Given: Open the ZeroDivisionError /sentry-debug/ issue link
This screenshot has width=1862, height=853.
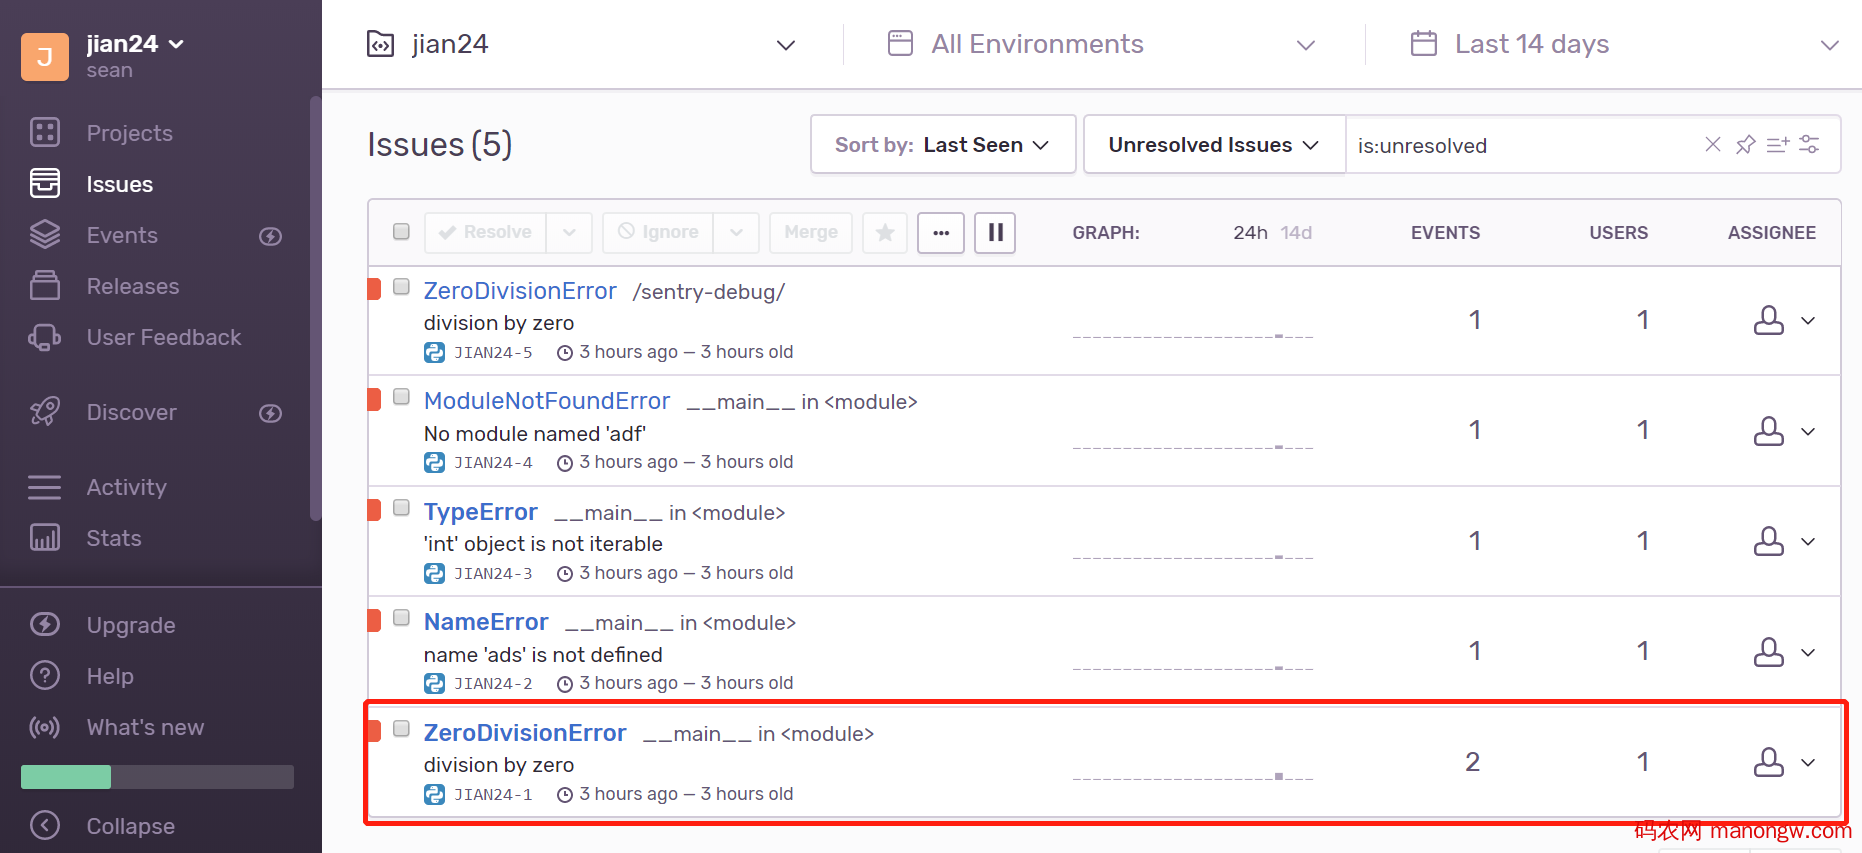Looking at the screenshot, I should 520,291.
